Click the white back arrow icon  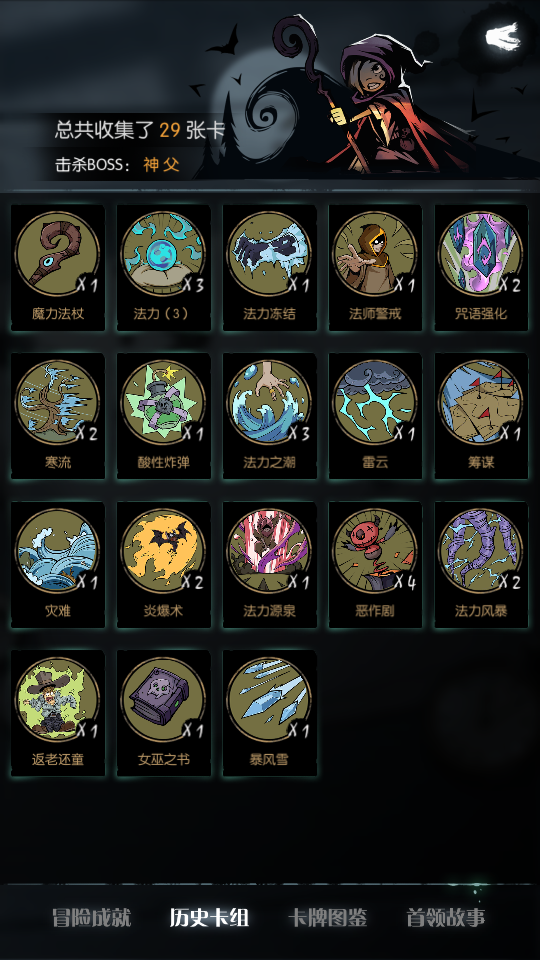point(503,37)
